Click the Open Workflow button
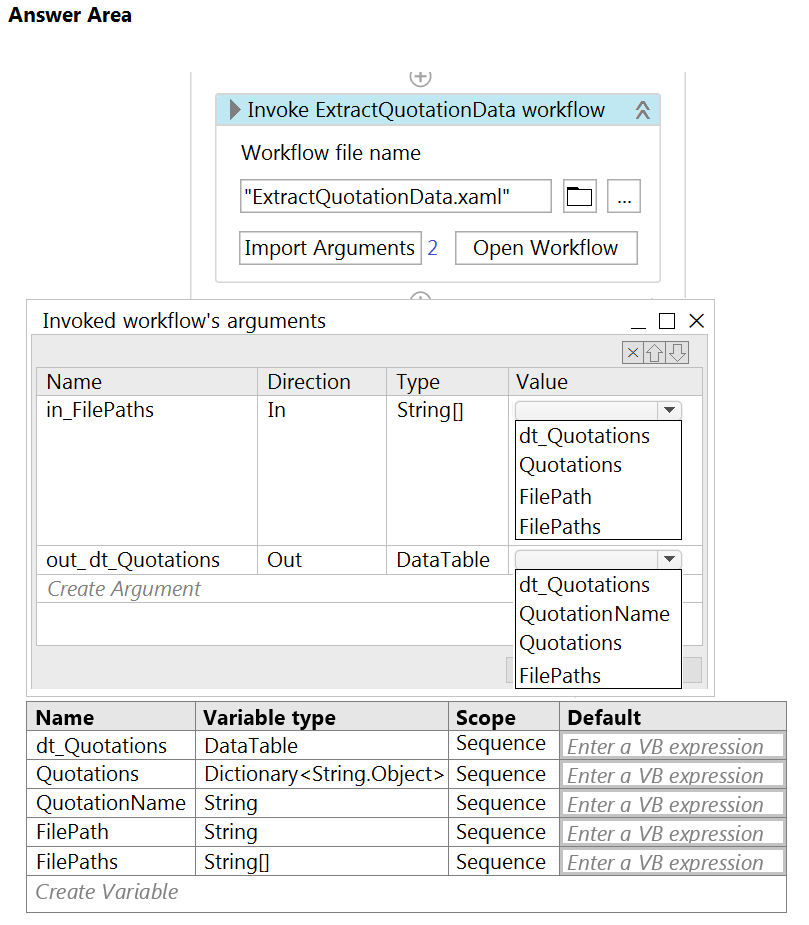The height and width of the screenshot is (925, 809). (x=546, y=248)
